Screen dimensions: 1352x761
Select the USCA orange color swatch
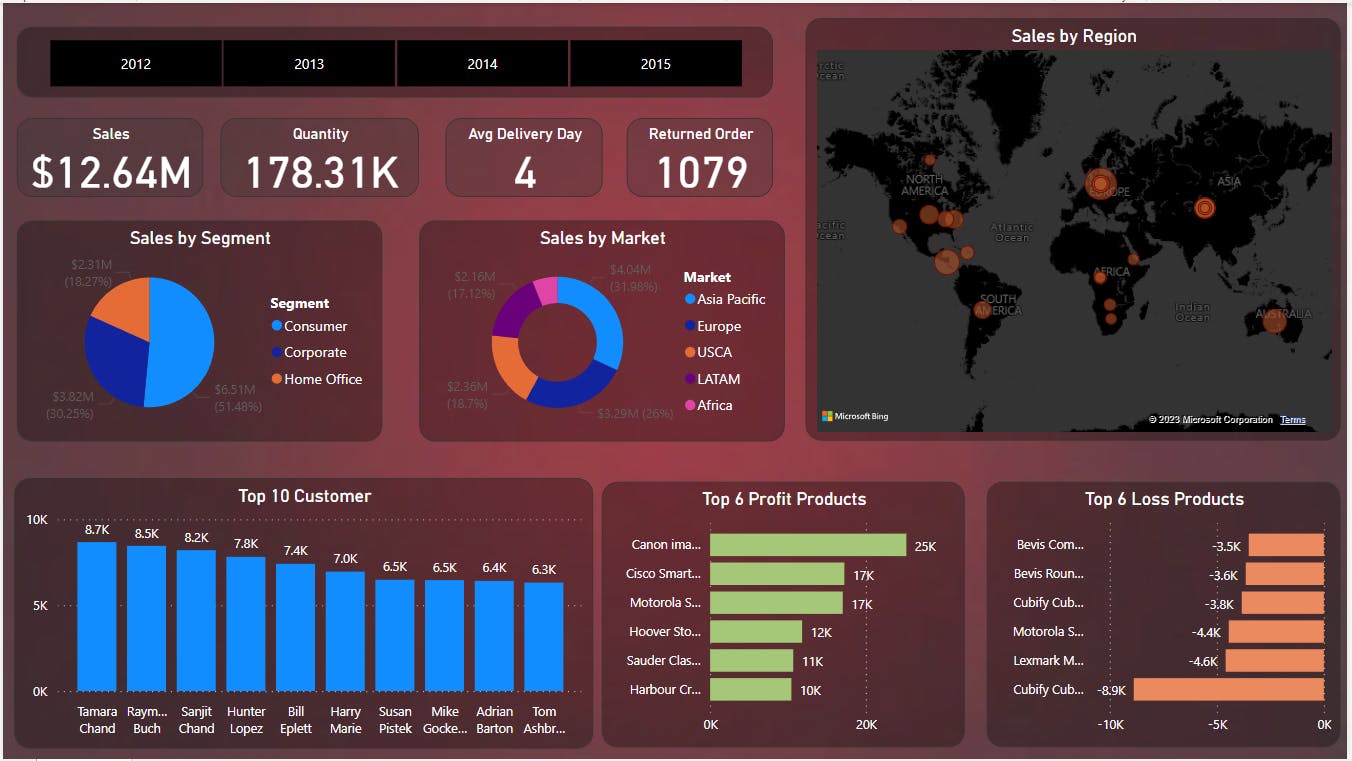click(688, 352)
